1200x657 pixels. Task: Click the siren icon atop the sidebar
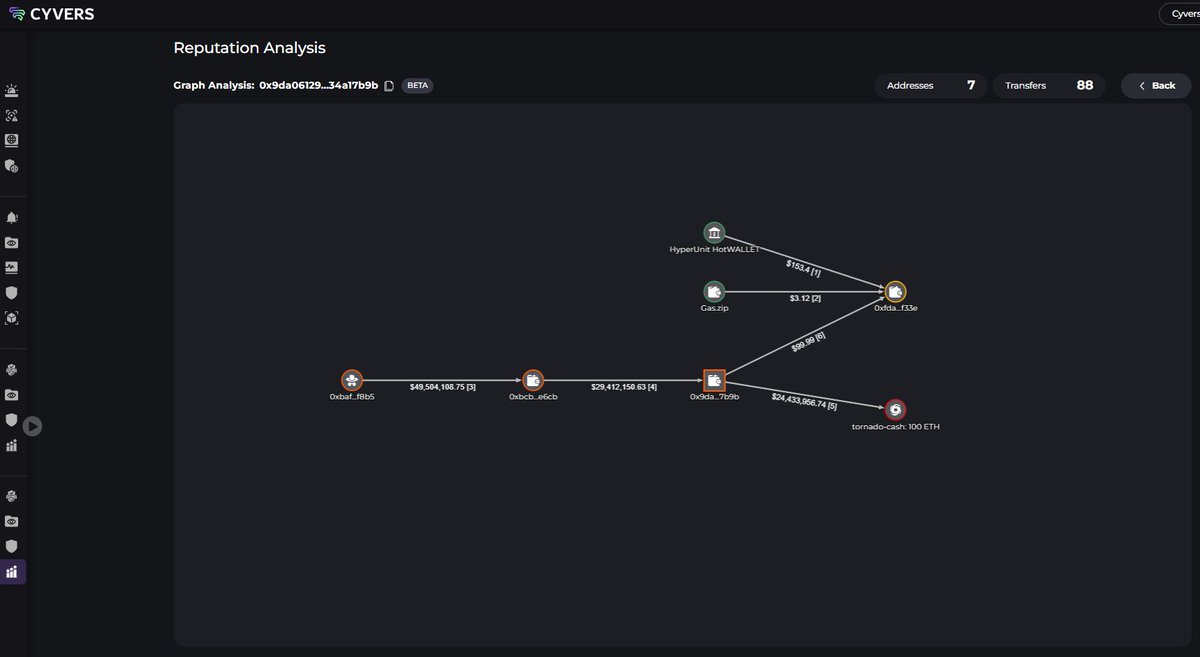[12, 90]
